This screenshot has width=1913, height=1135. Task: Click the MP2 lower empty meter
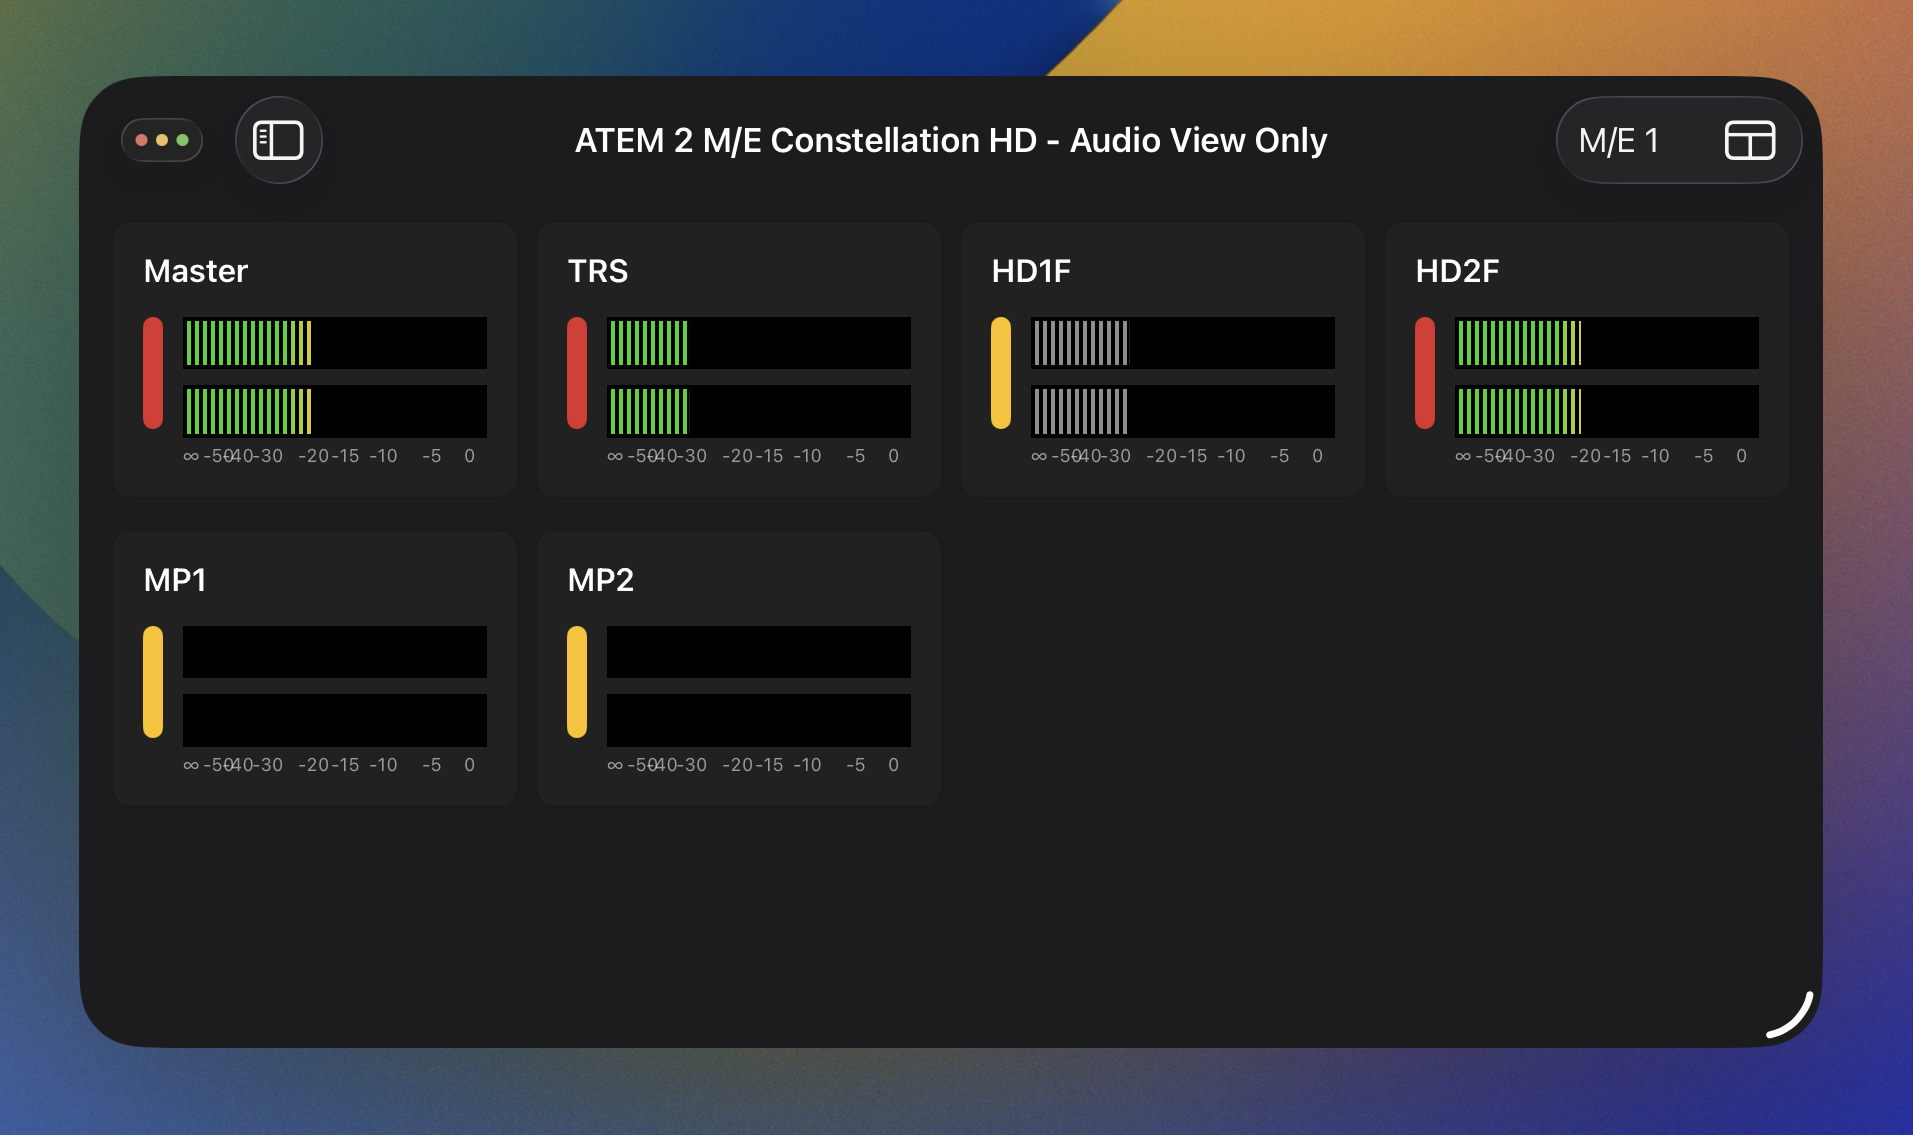(x=758, y=720)
